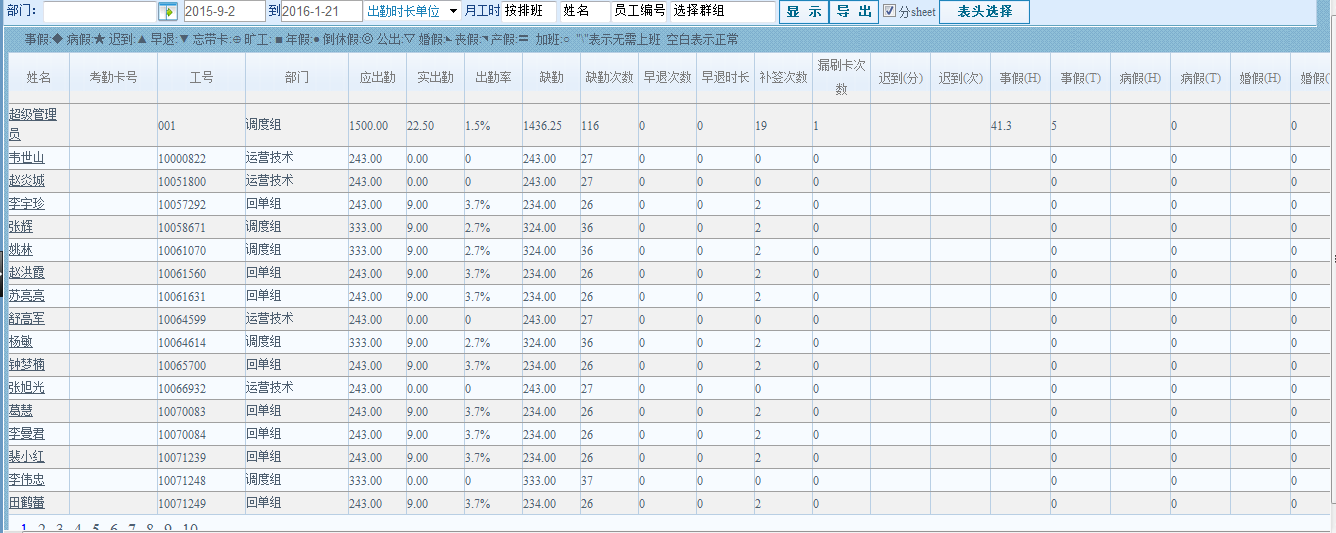Focus the 员工编号 search field
This screenshot has height=533, width=1336.
pyautogui.click(x=640, y=12)
